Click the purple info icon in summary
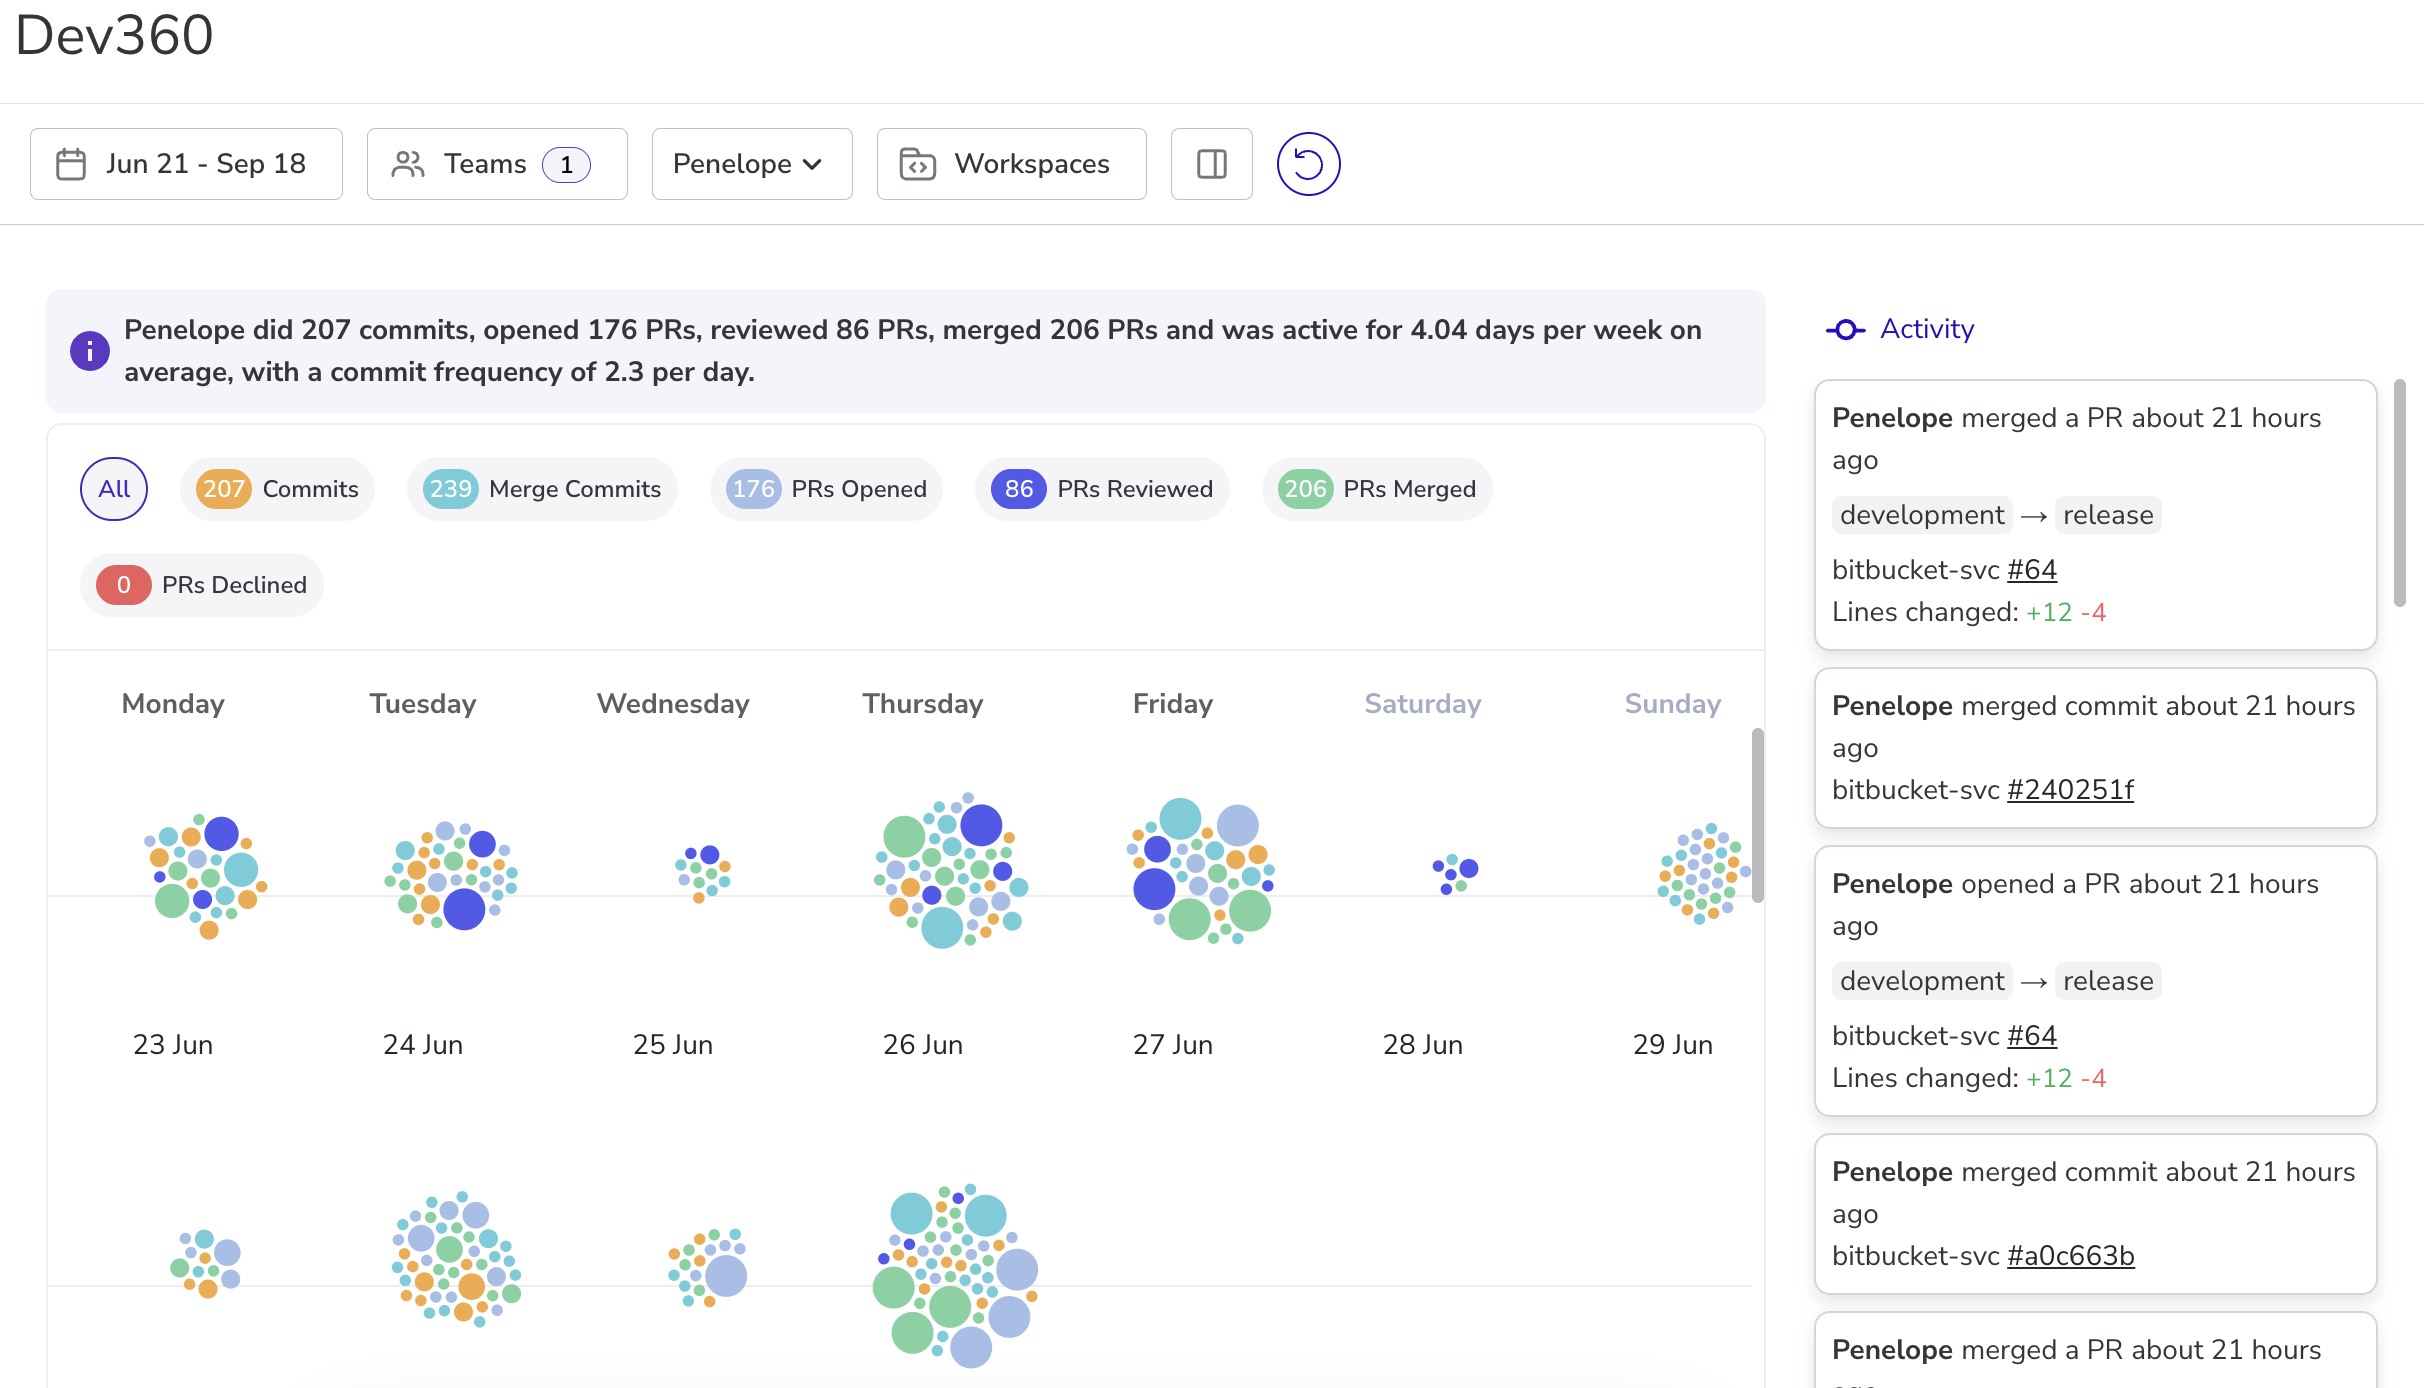This screenshot has height=1388, width=2424. click(x=90, y=351)
